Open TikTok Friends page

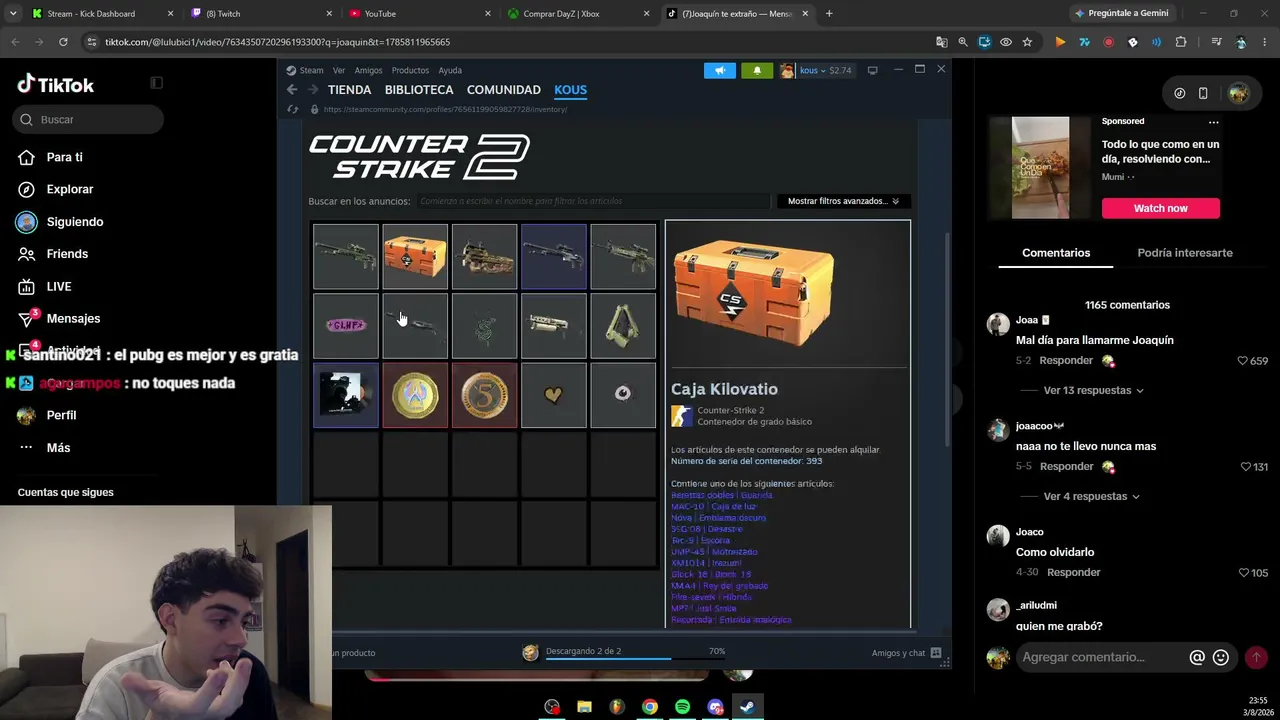tap(67, 254)
